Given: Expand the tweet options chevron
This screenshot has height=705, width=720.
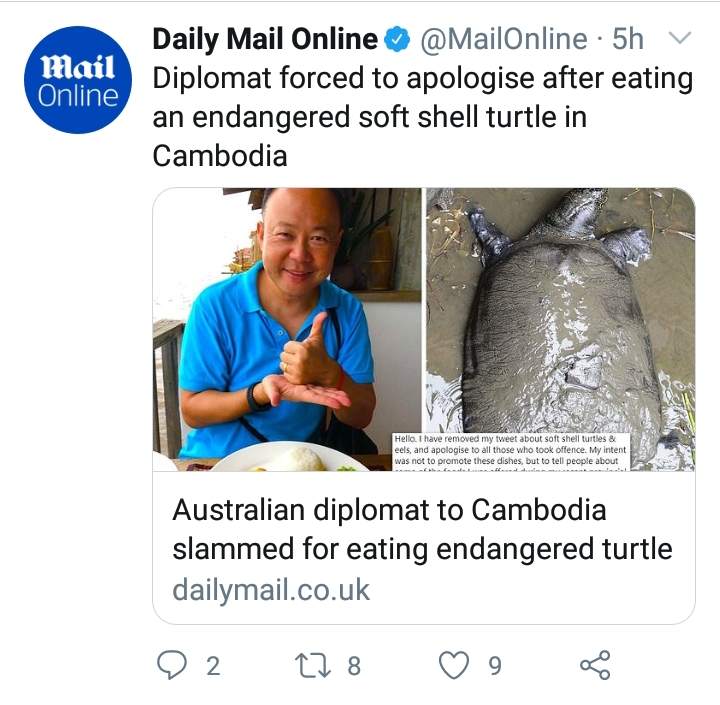Looking at the screenshot, I should pyautogui.click(x=679, y=37).
